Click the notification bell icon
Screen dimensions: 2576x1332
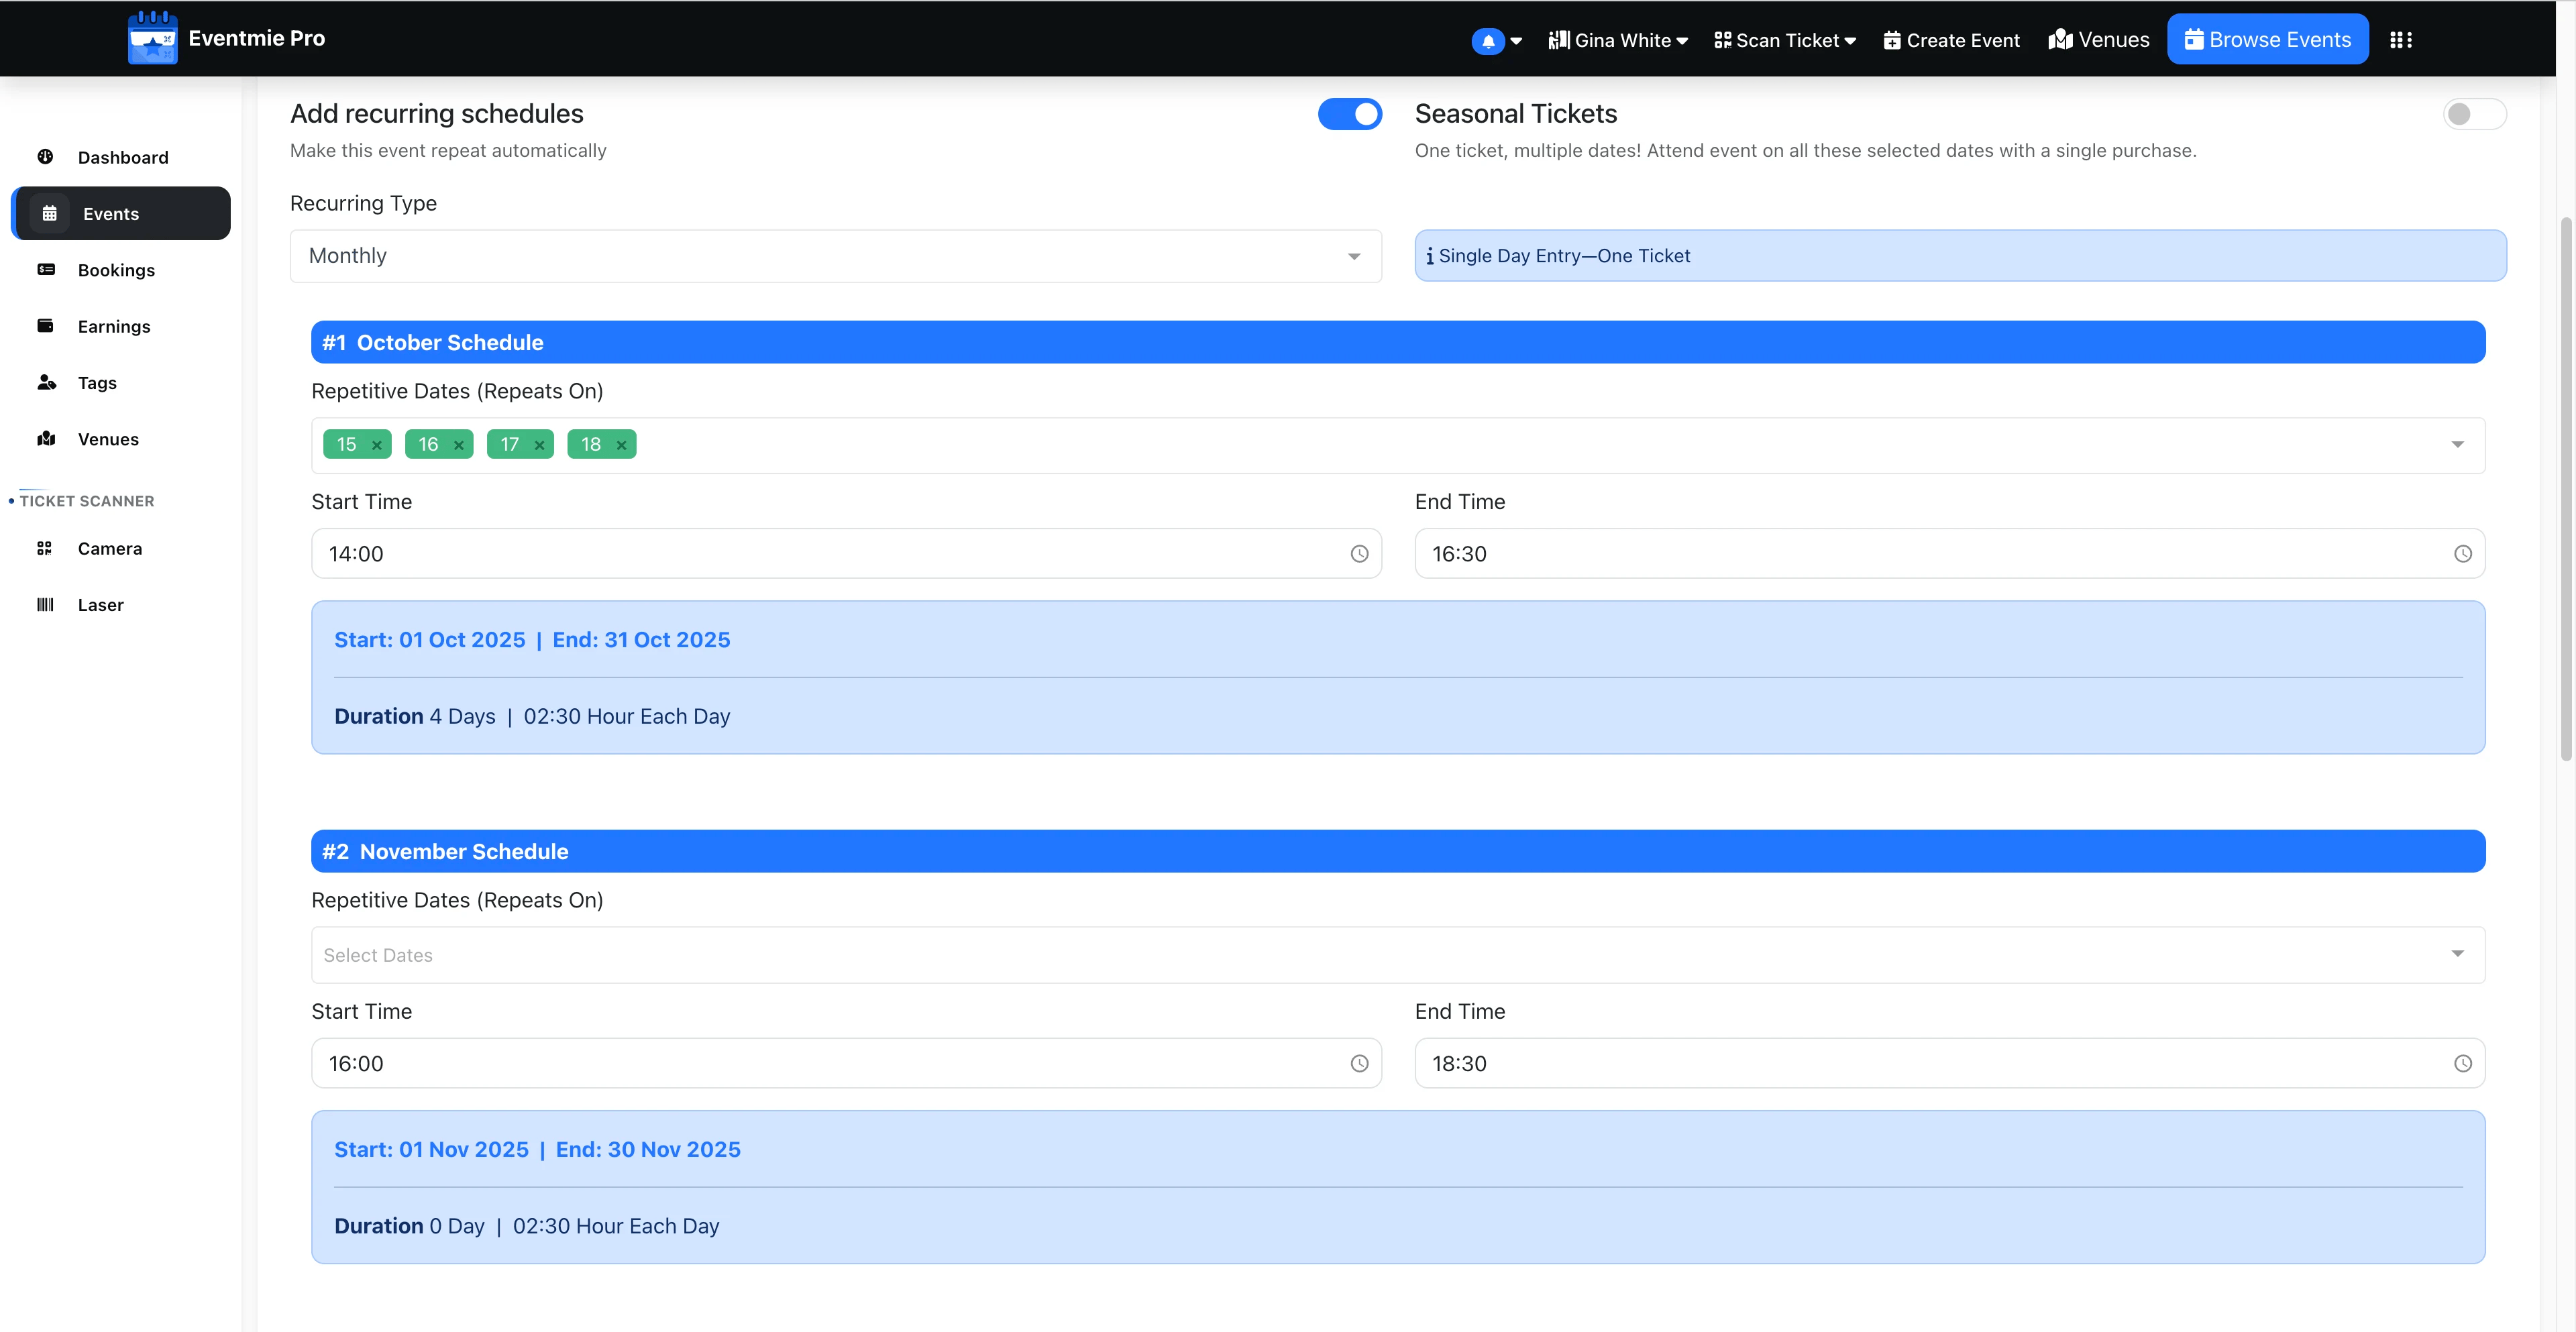pyautogui.click(x=1488, y=41)
